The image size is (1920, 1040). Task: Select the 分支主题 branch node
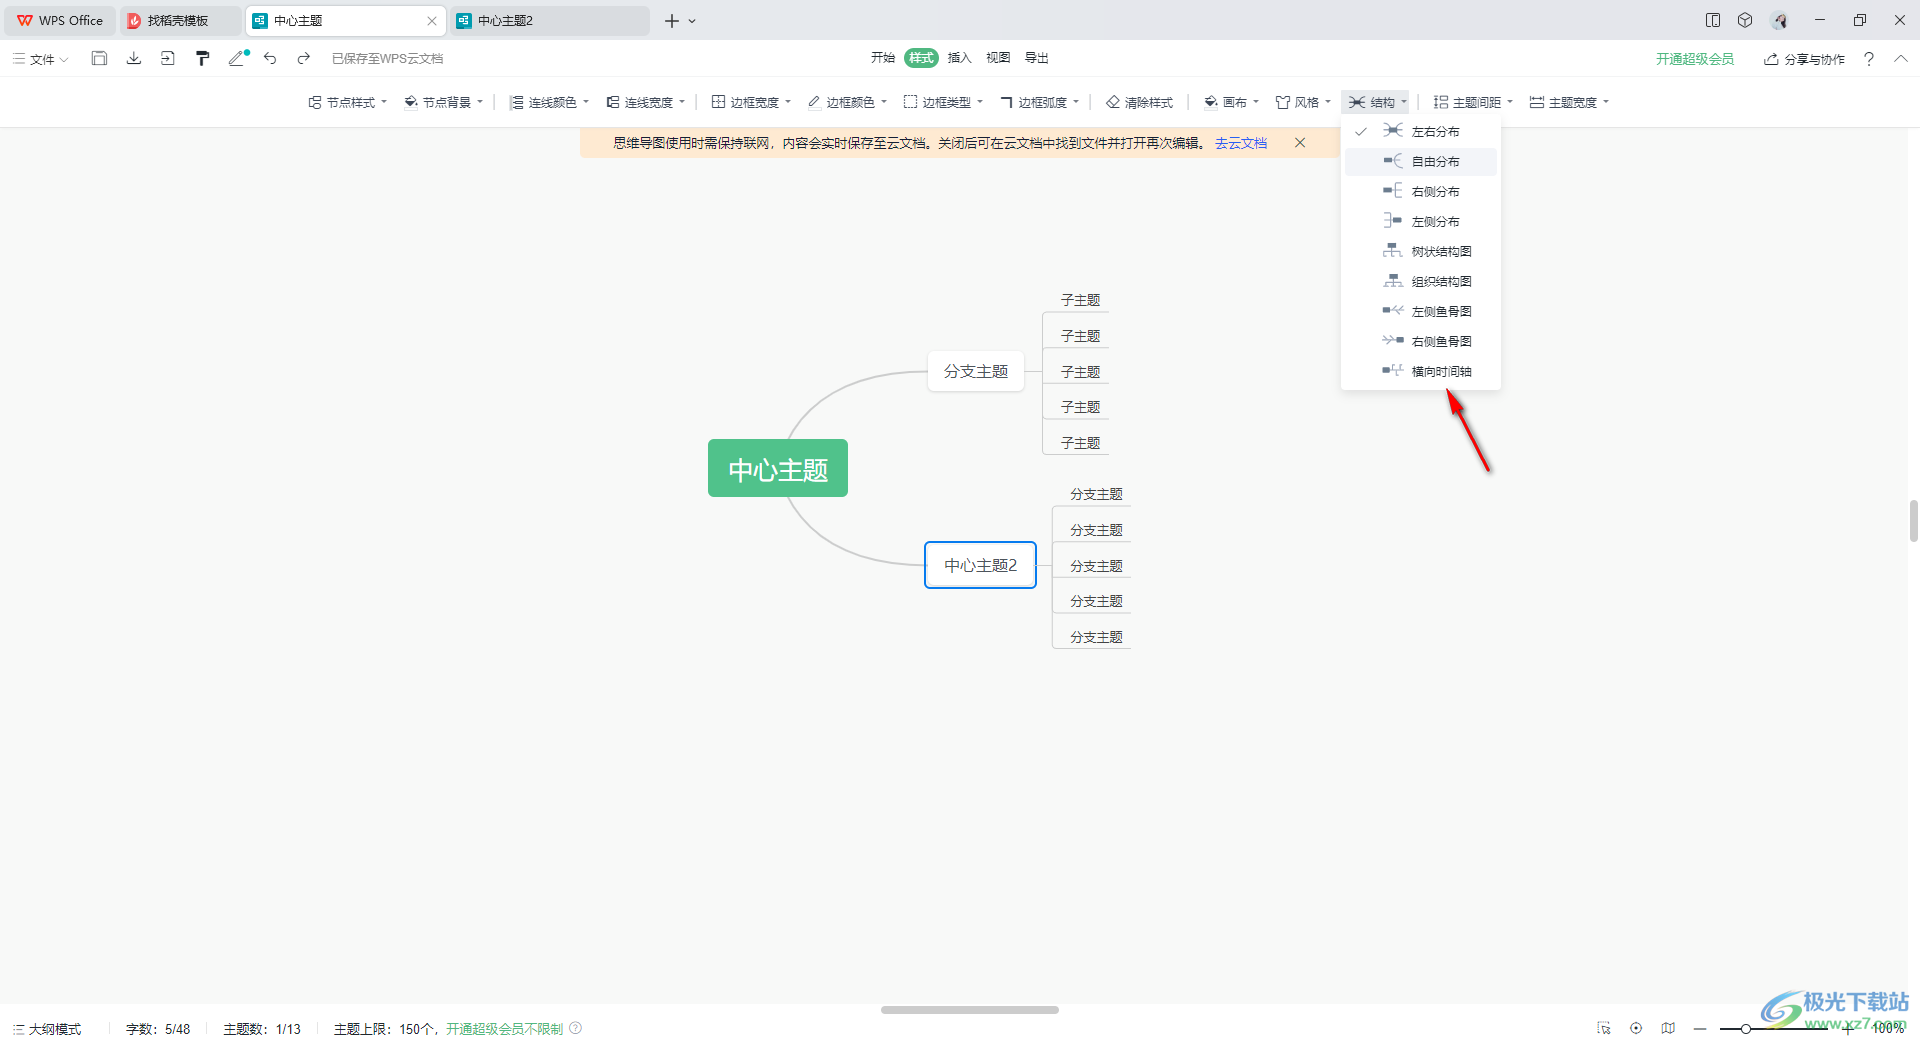click(x=976, y=371)
